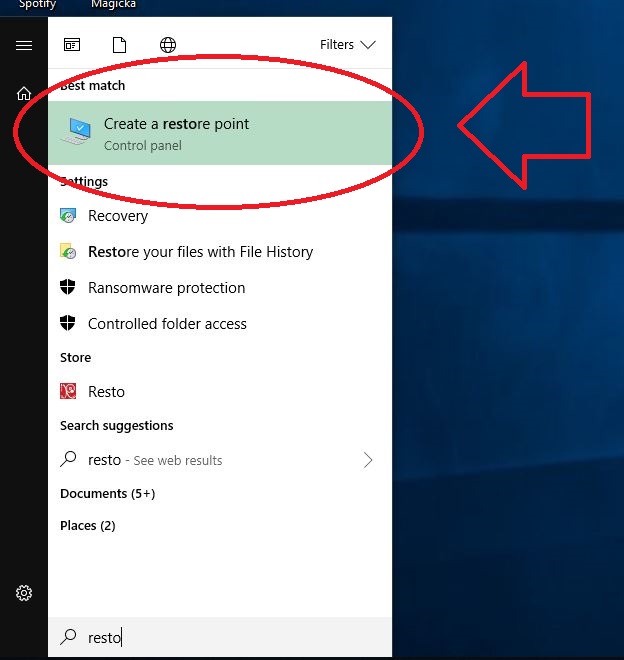Select the Web filter globe icon

coord(168,45)
